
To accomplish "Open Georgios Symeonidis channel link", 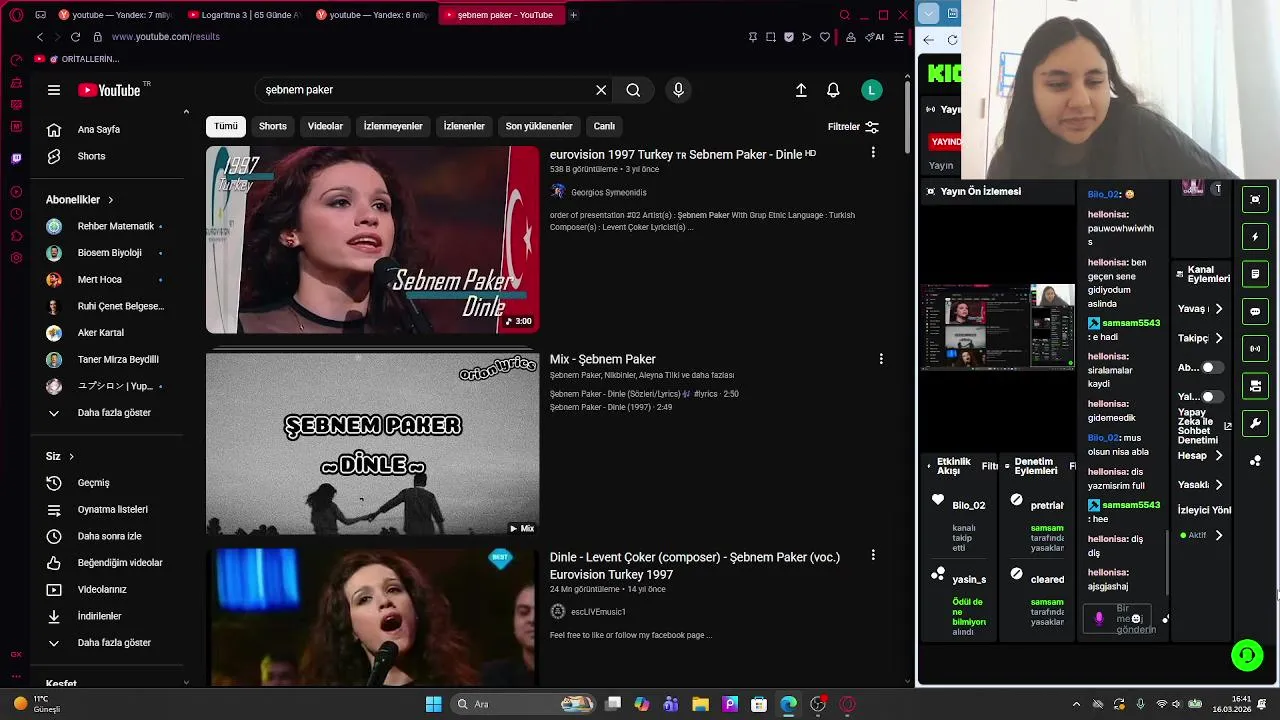I will click(x=608, y=192).
